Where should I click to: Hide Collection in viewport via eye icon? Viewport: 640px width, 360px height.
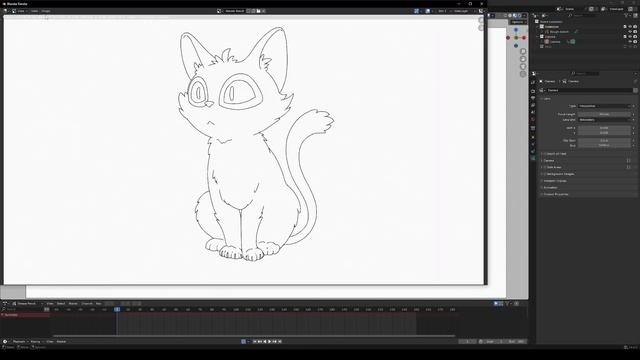coord(630,27)
